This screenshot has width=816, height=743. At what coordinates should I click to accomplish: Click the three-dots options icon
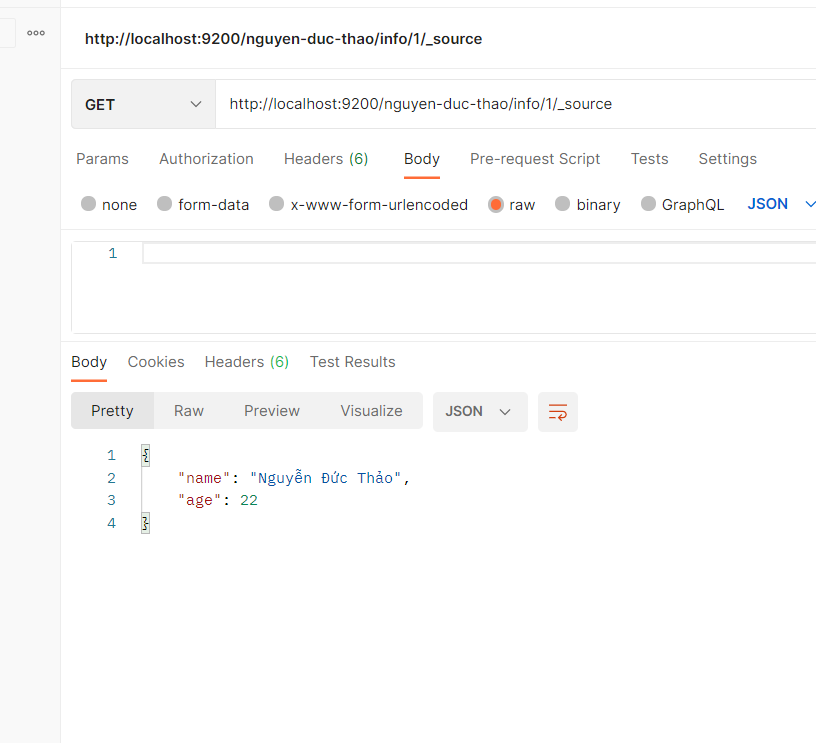[36, 33]
